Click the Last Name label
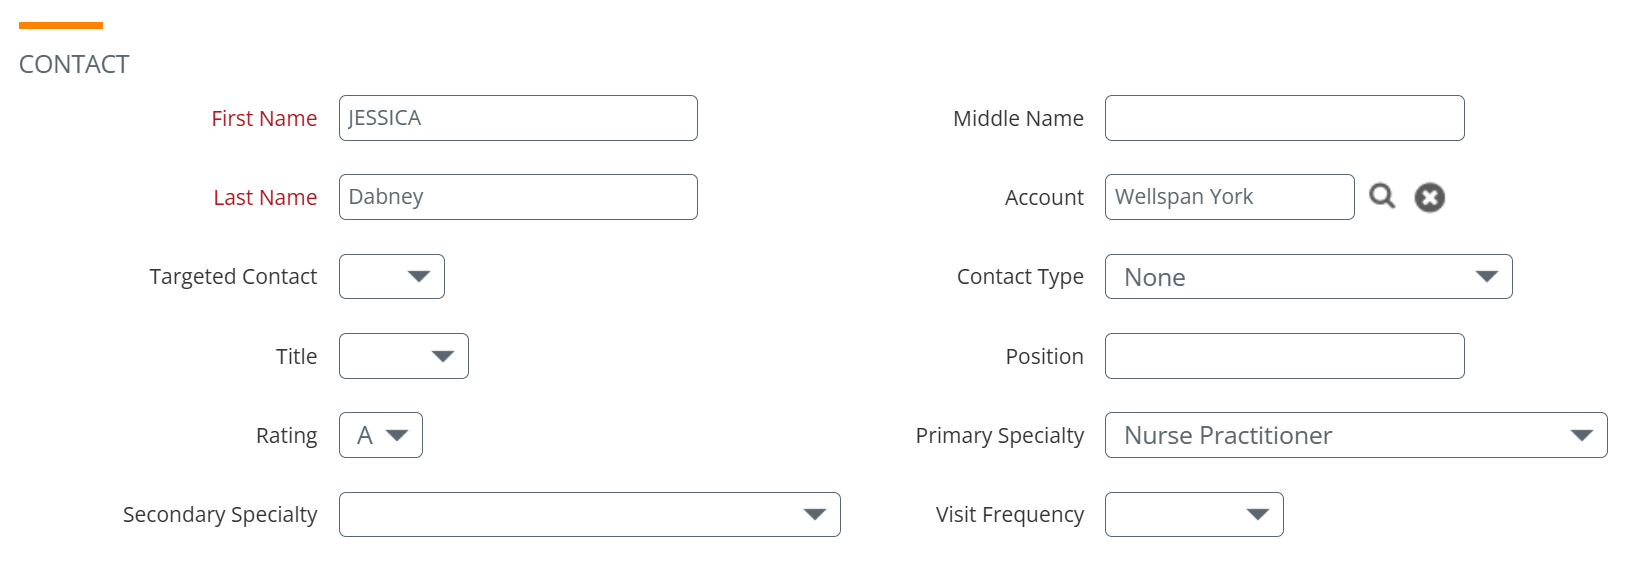 pyautogui.click(x=265, y=197)
